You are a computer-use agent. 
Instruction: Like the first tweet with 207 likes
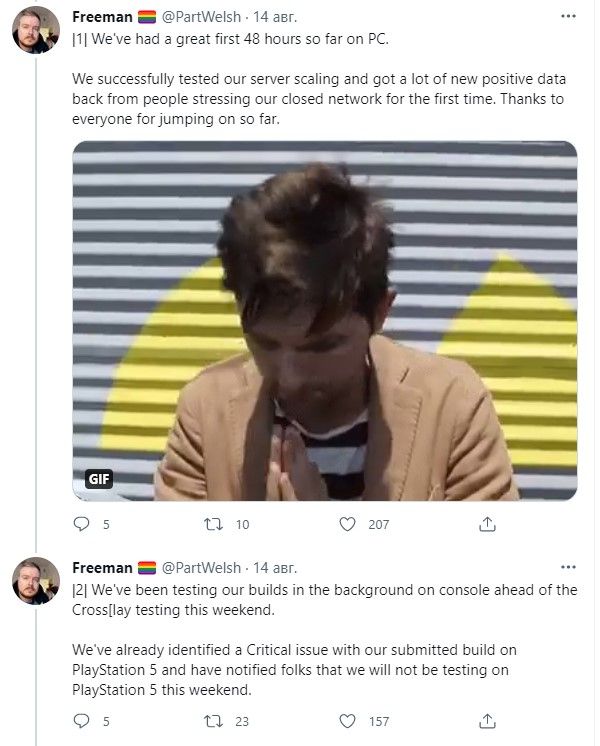[348, 524]
